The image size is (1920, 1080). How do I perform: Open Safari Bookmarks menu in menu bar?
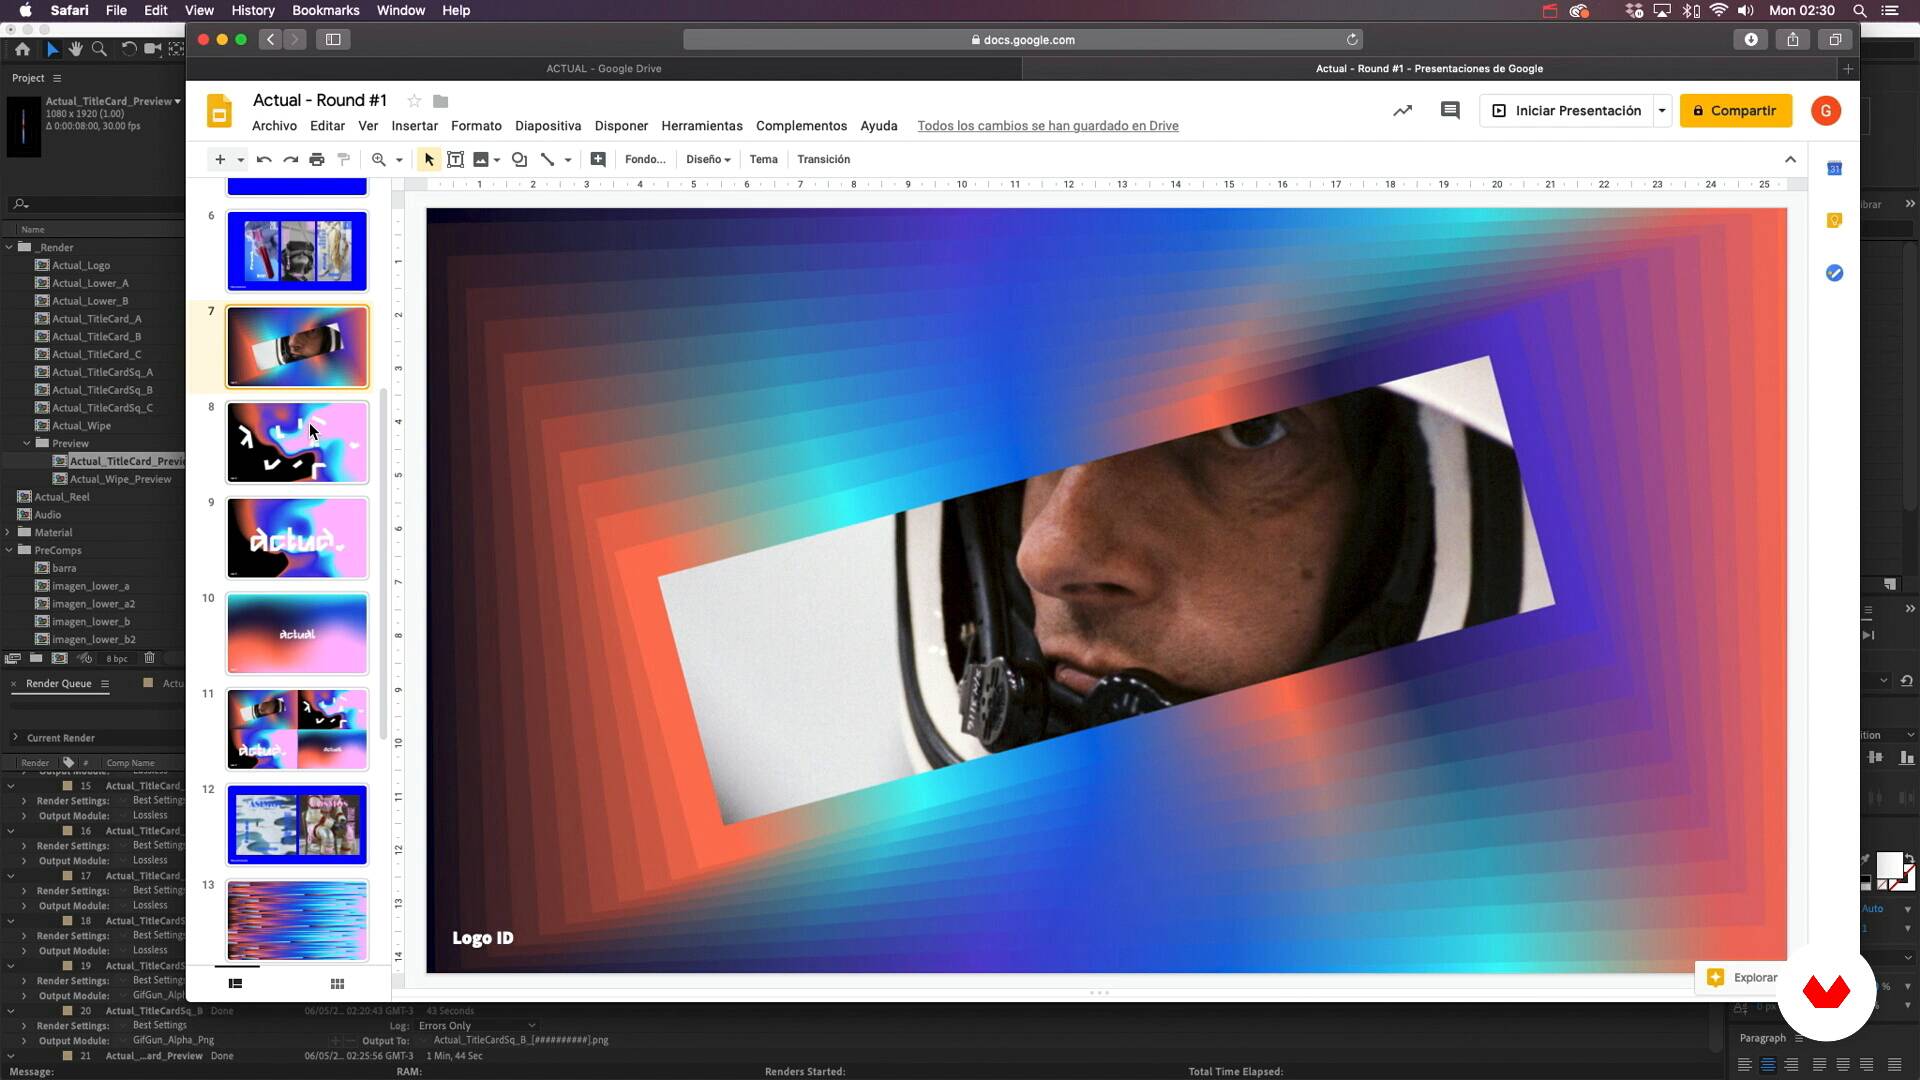[x=325, y=10]
